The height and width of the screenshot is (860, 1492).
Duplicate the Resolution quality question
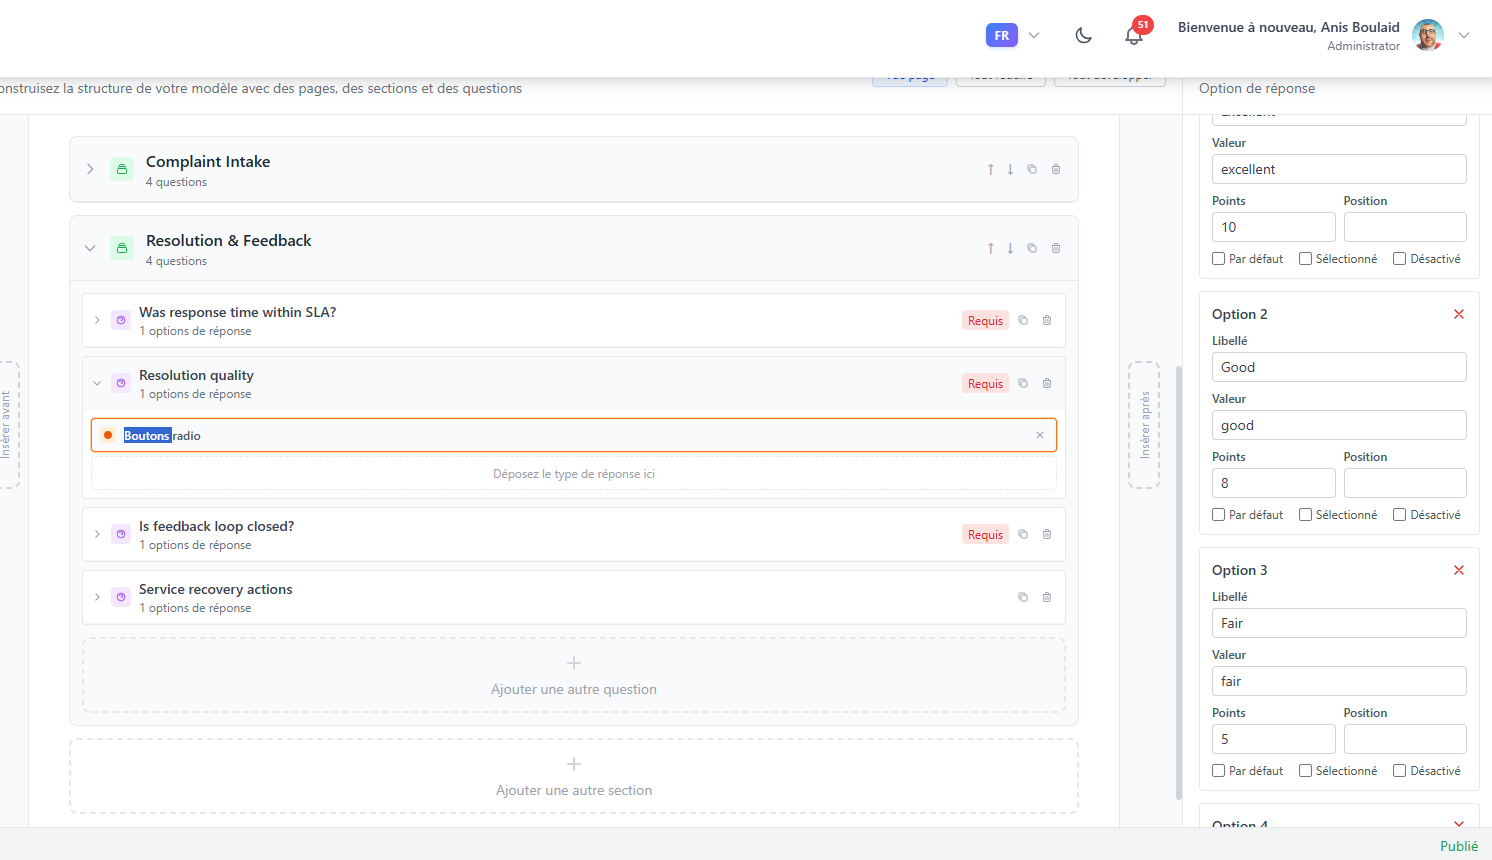pyautogui.click(x=1023, y=383)
